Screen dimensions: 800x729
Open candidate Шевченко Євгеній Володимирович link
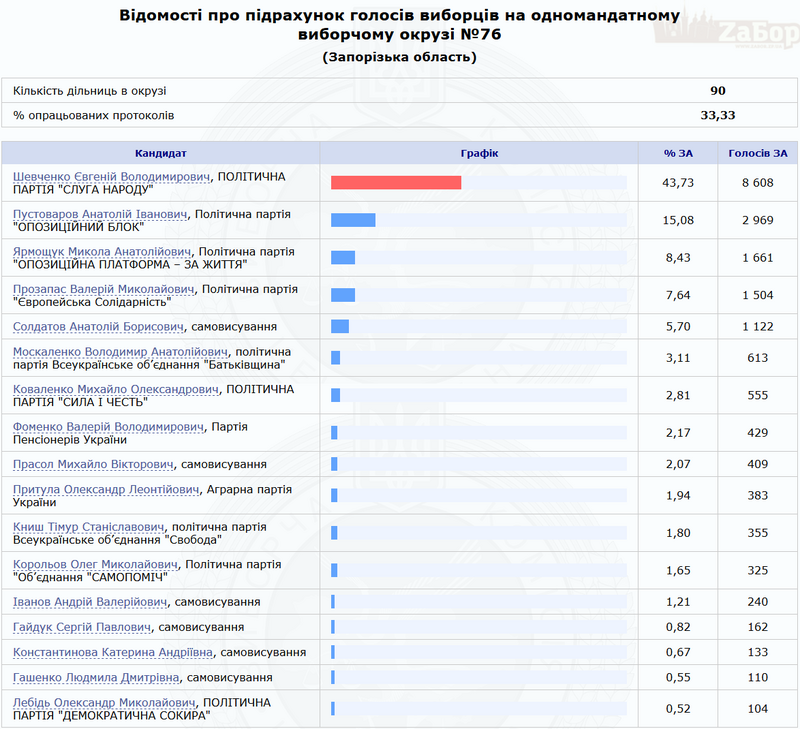pos(112,177)
